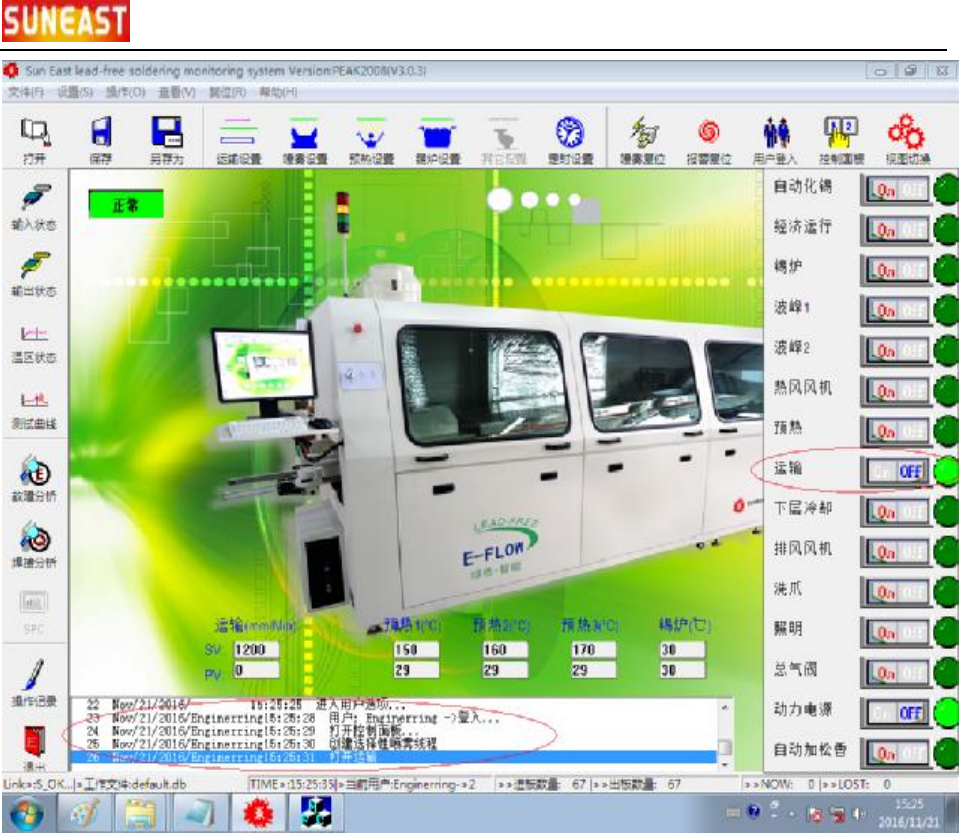The height and width of the screenshot is (833, 959).
Task: Click the 另存为 (Save As) icon
Action: pyautogui.click(x=166, y=139)
